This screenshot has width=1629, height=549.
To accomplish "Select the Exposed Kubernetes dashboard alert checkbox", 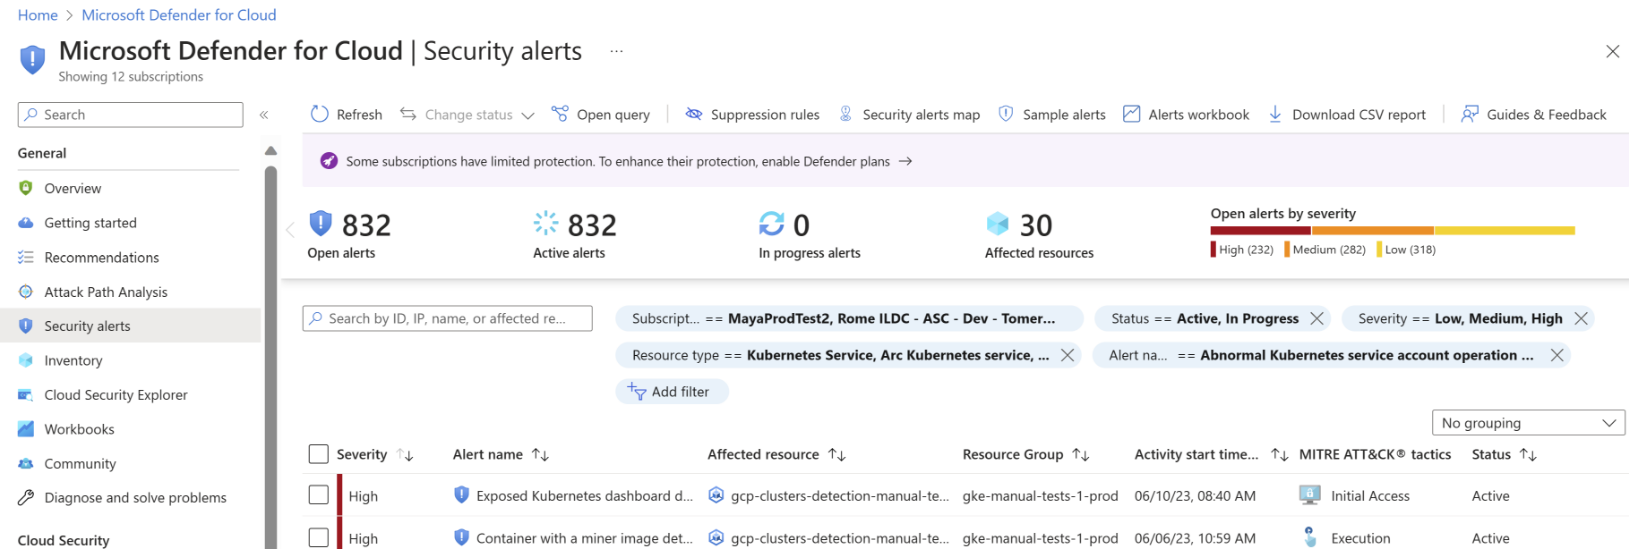I will coord(319,495).
